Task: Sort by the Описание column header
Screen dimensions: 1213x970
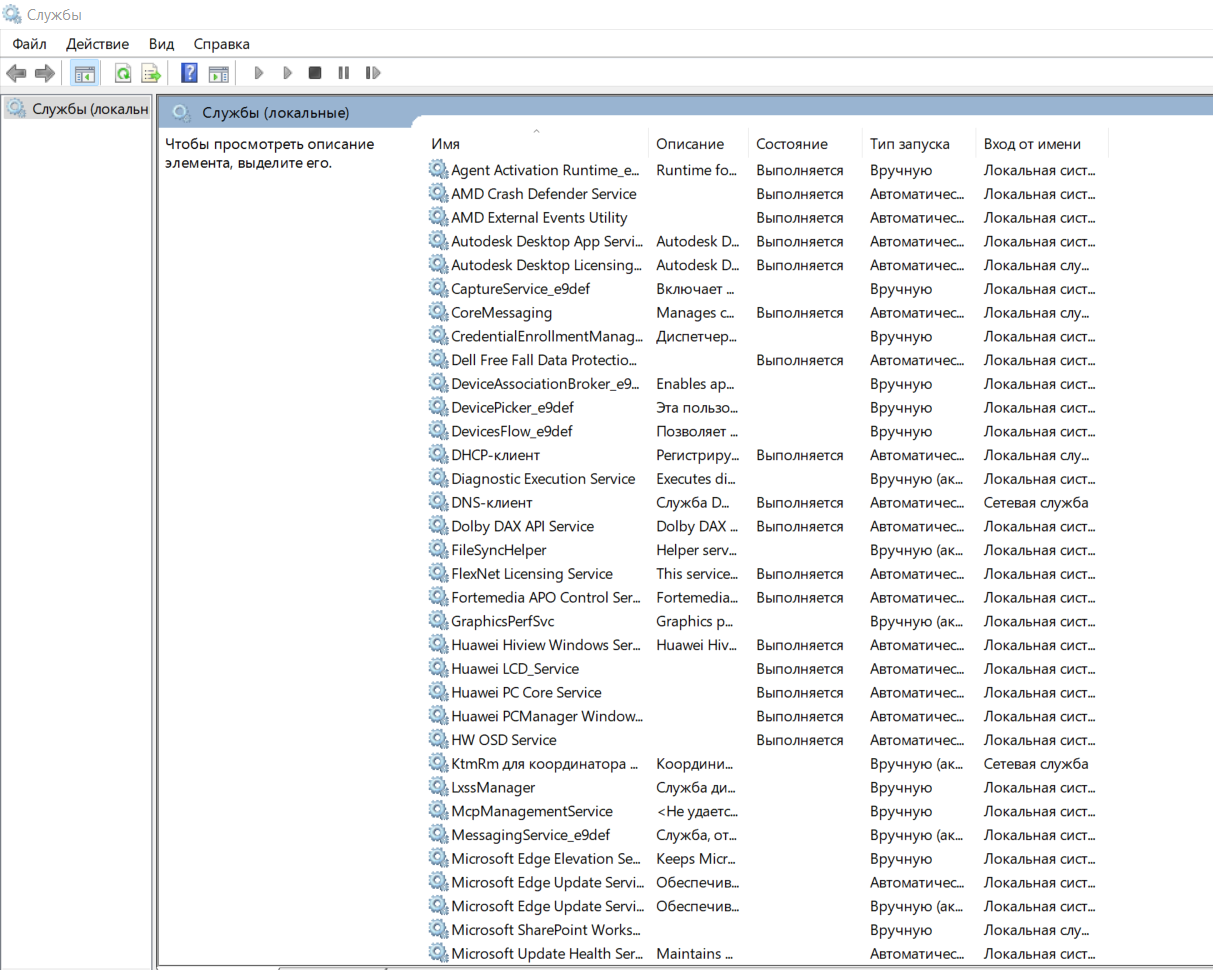Action: coord(699,144)
